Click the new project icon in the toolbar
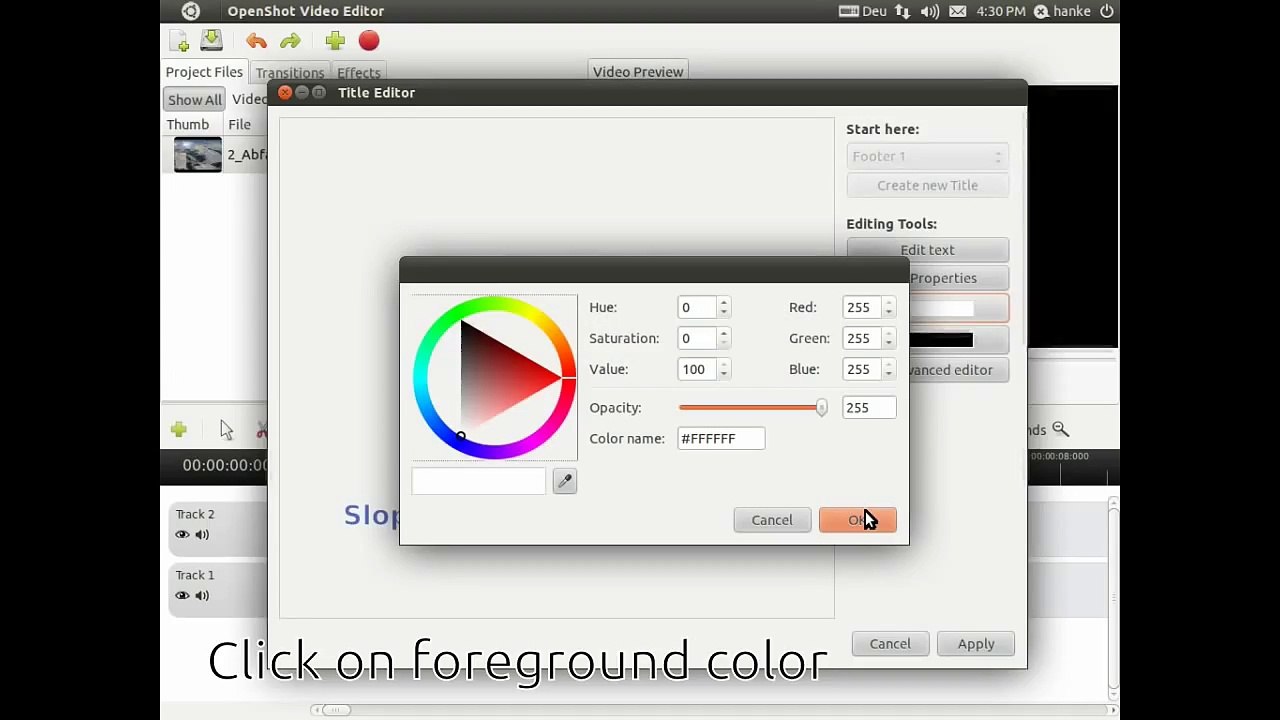 [180, 41]
